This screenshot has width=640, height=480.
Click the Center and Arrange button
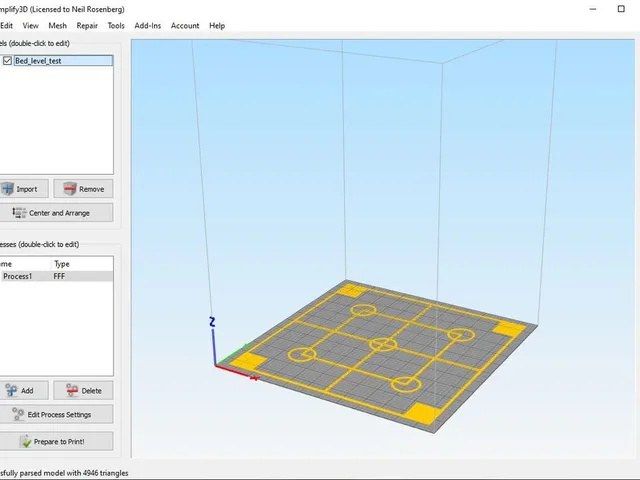(x=56, y=213)
